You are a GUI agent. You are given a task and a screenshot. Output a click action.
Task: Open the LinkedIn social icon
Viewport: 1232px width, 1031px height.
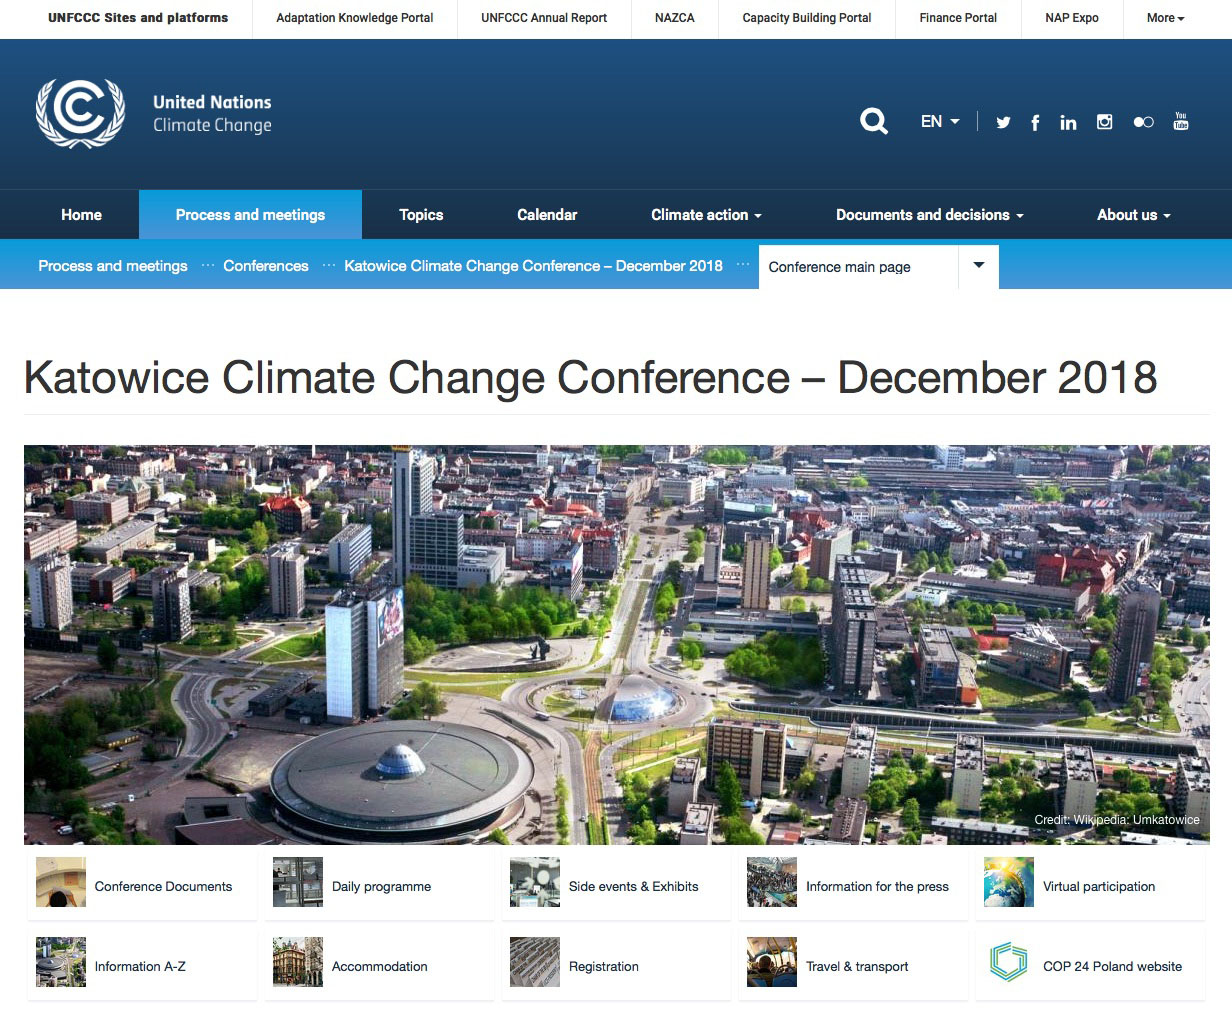pos(1068,122)
